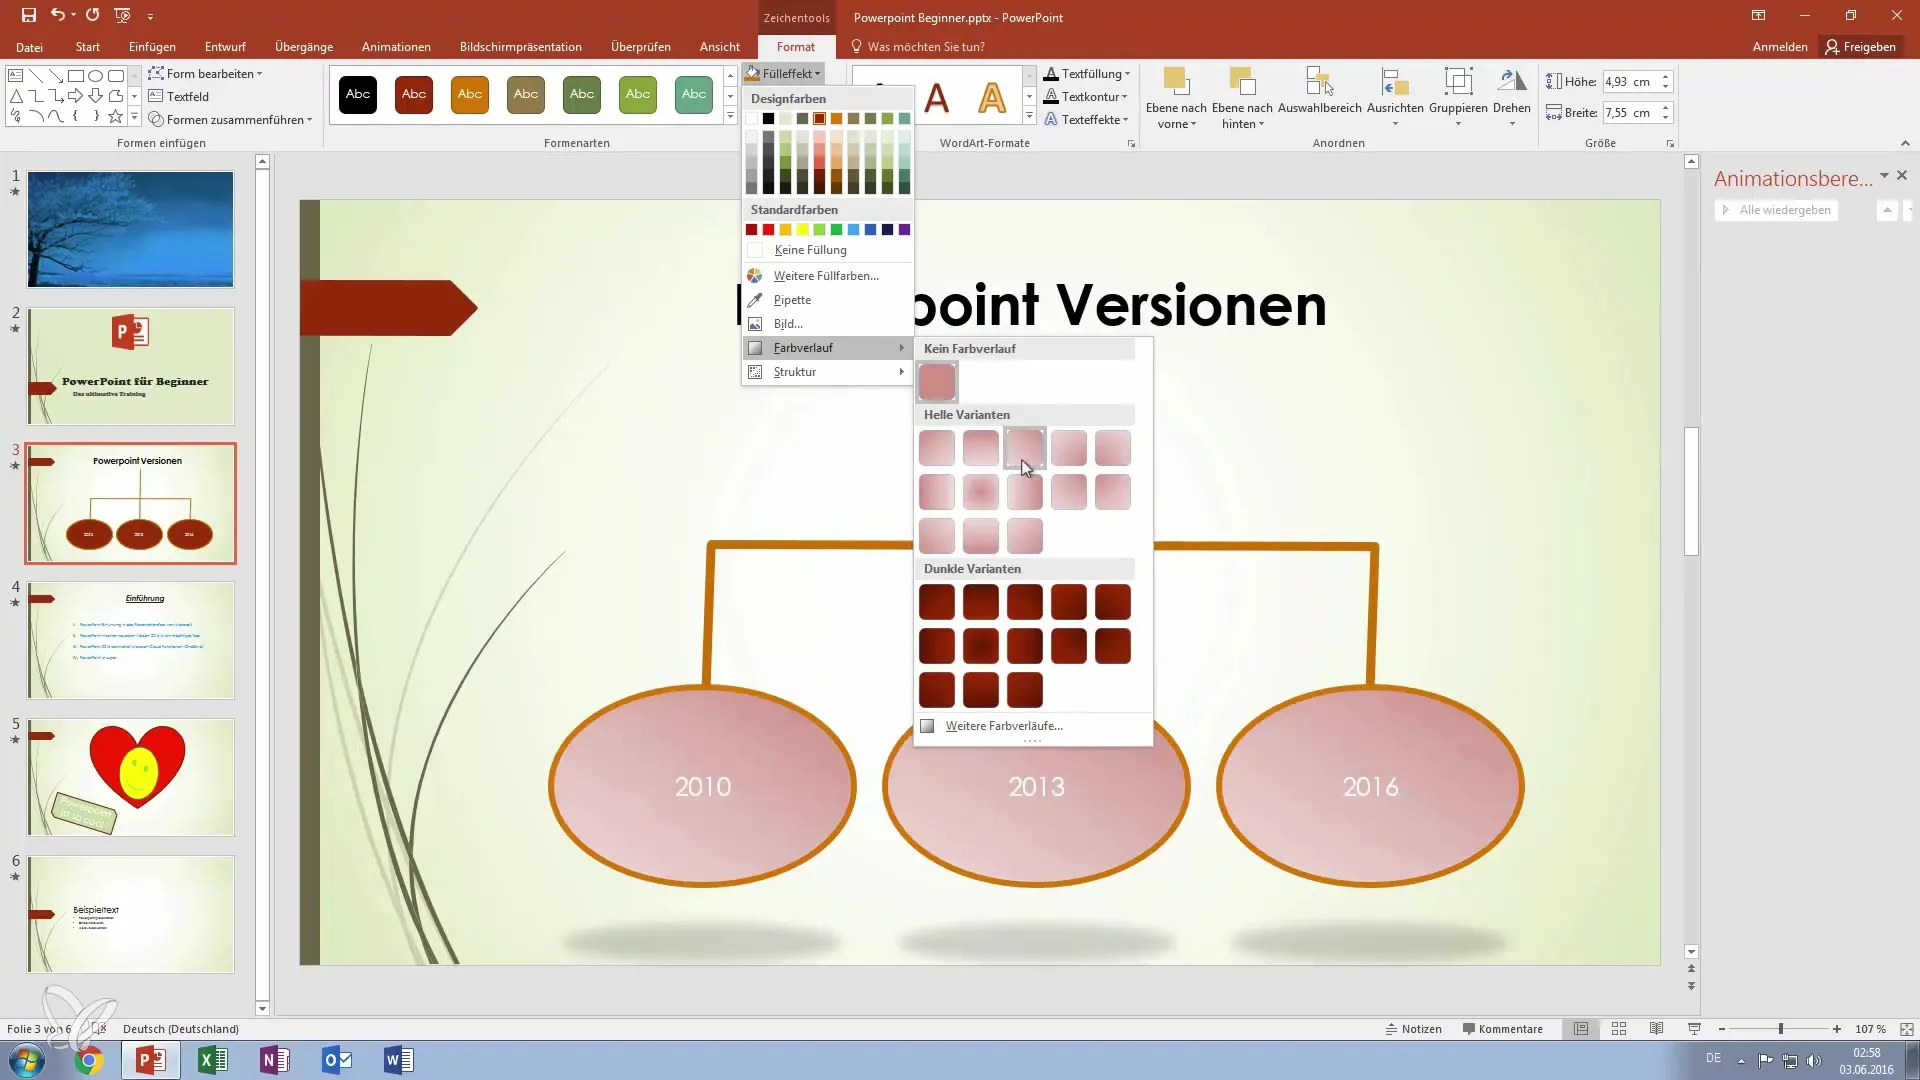This screenshot has width=1920, height=1080.
Task: Click the orange WordArt A style
Action: coord(991,98)
